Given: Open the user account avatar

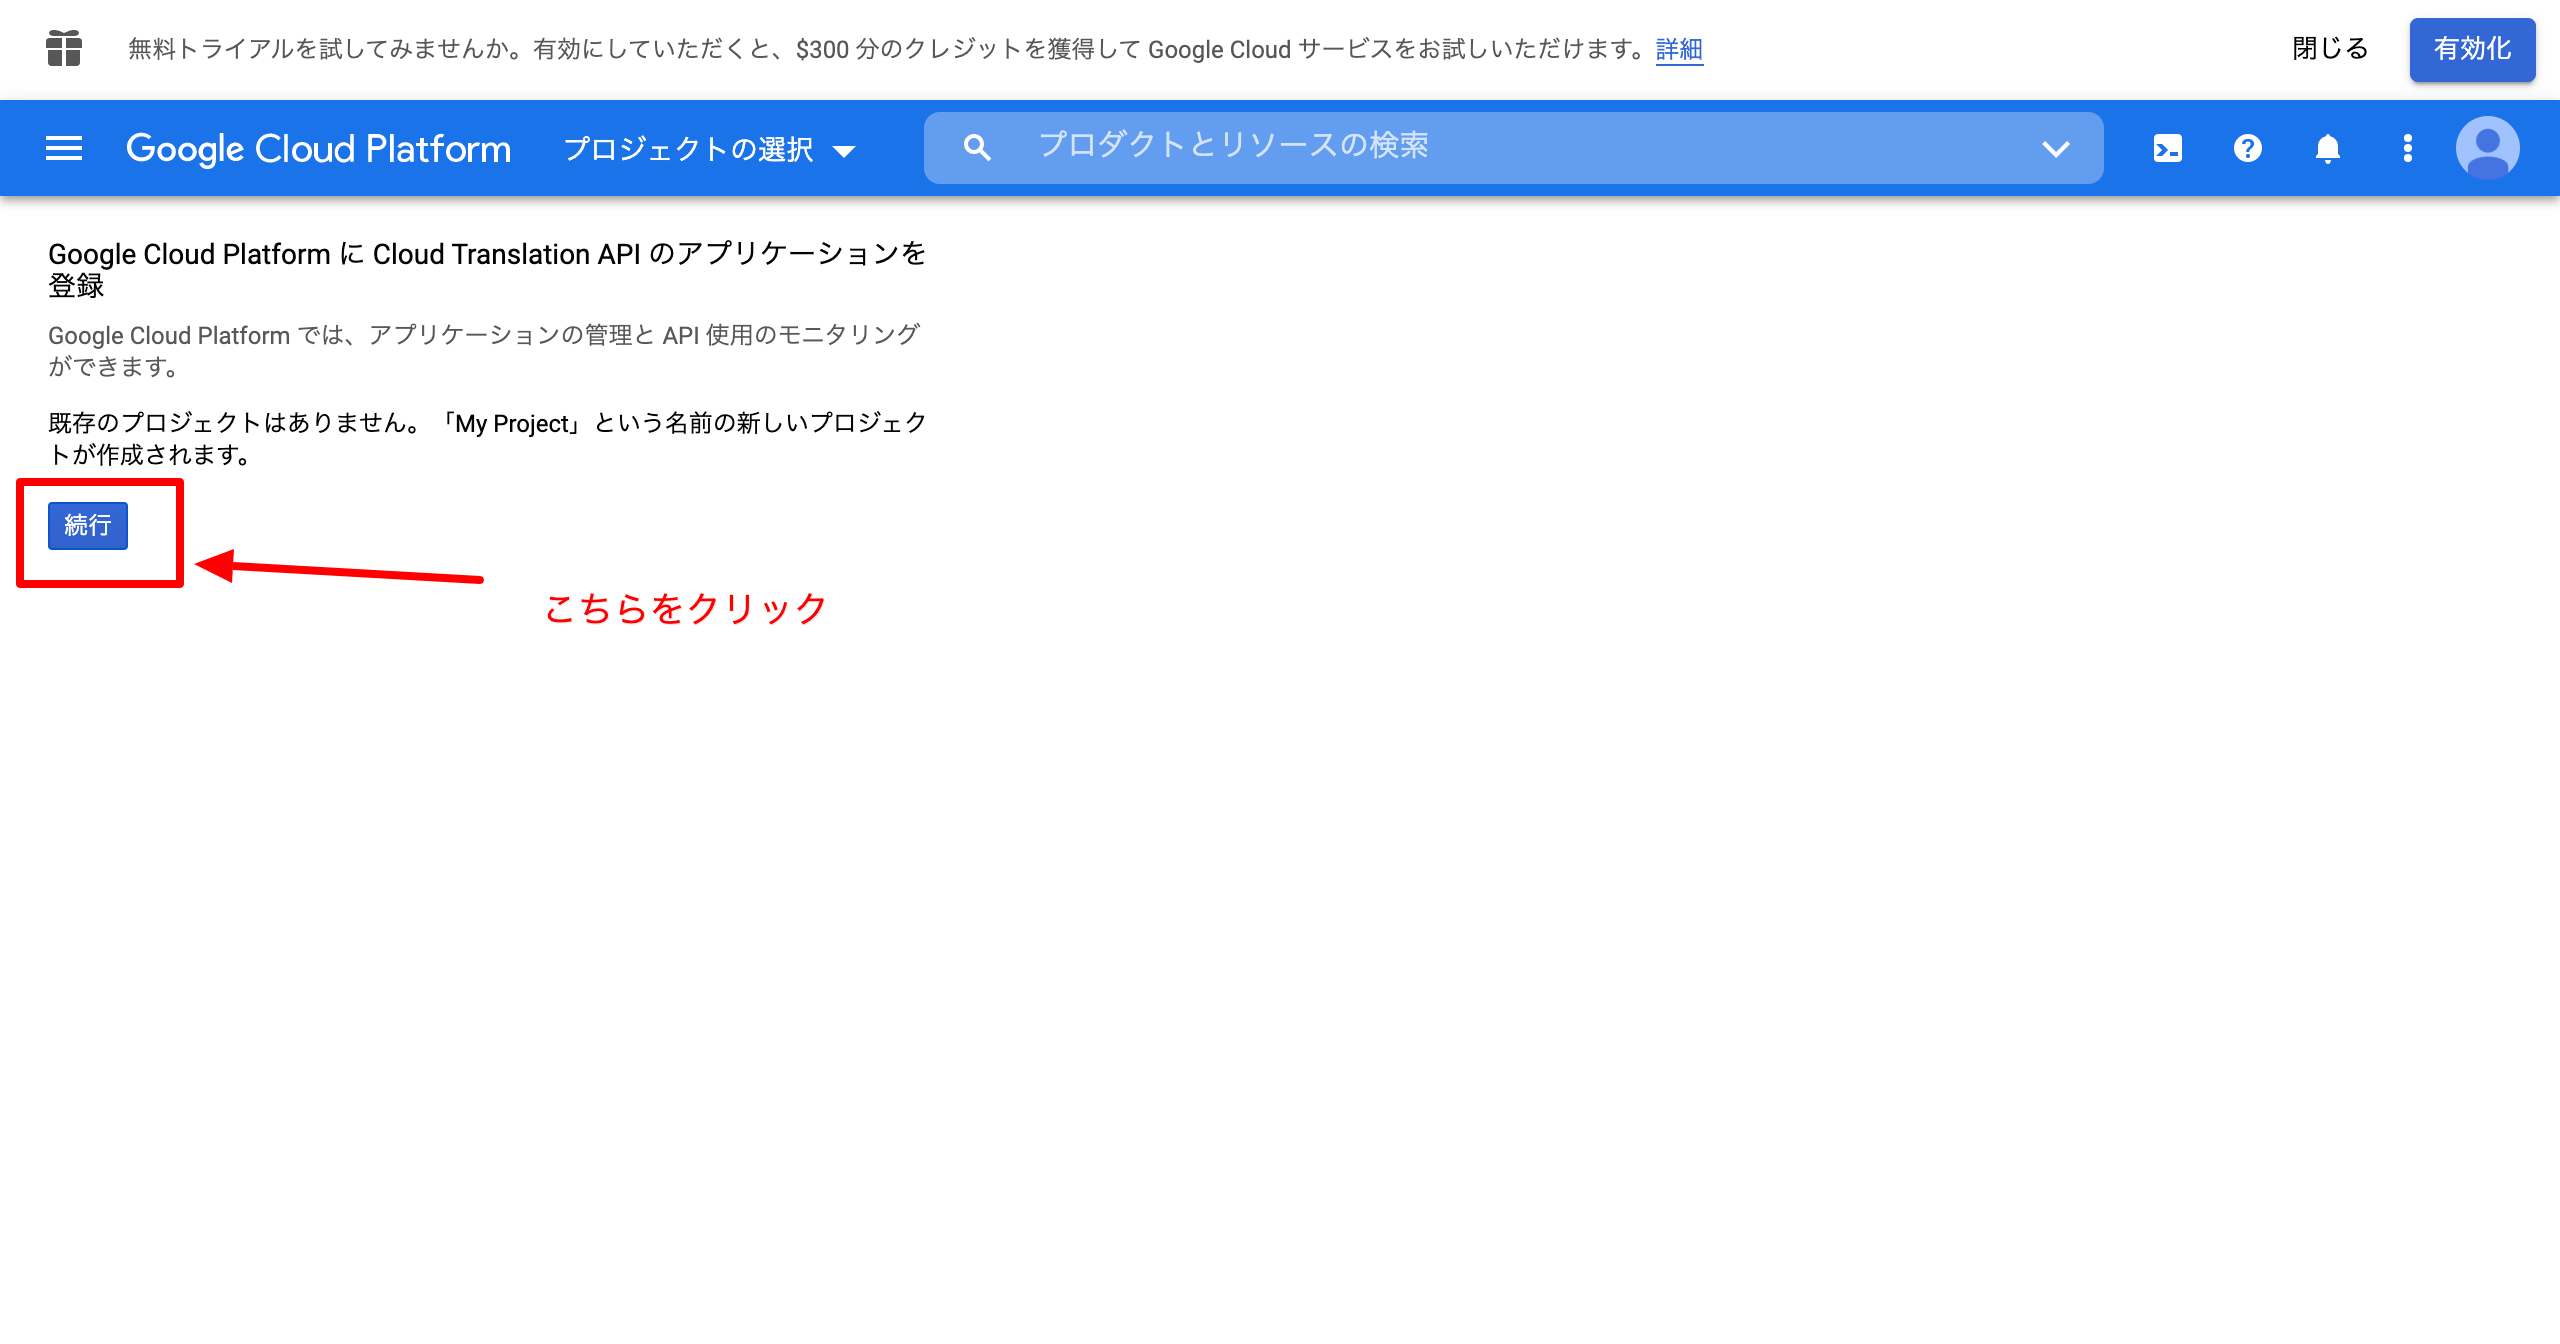Looking at the screenshot, I should [x=2488, y=149].
